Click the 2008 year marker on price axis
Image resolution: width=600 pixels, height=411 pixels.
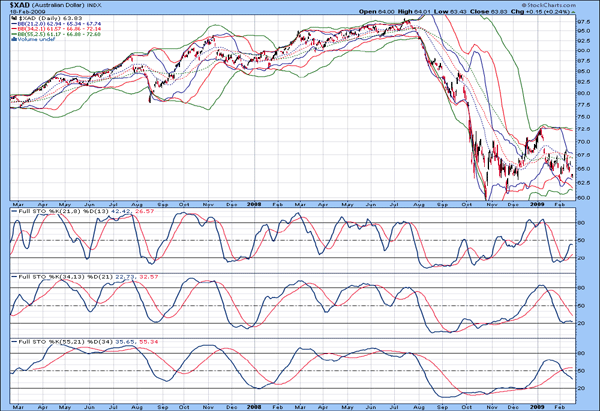click(254, 204)
